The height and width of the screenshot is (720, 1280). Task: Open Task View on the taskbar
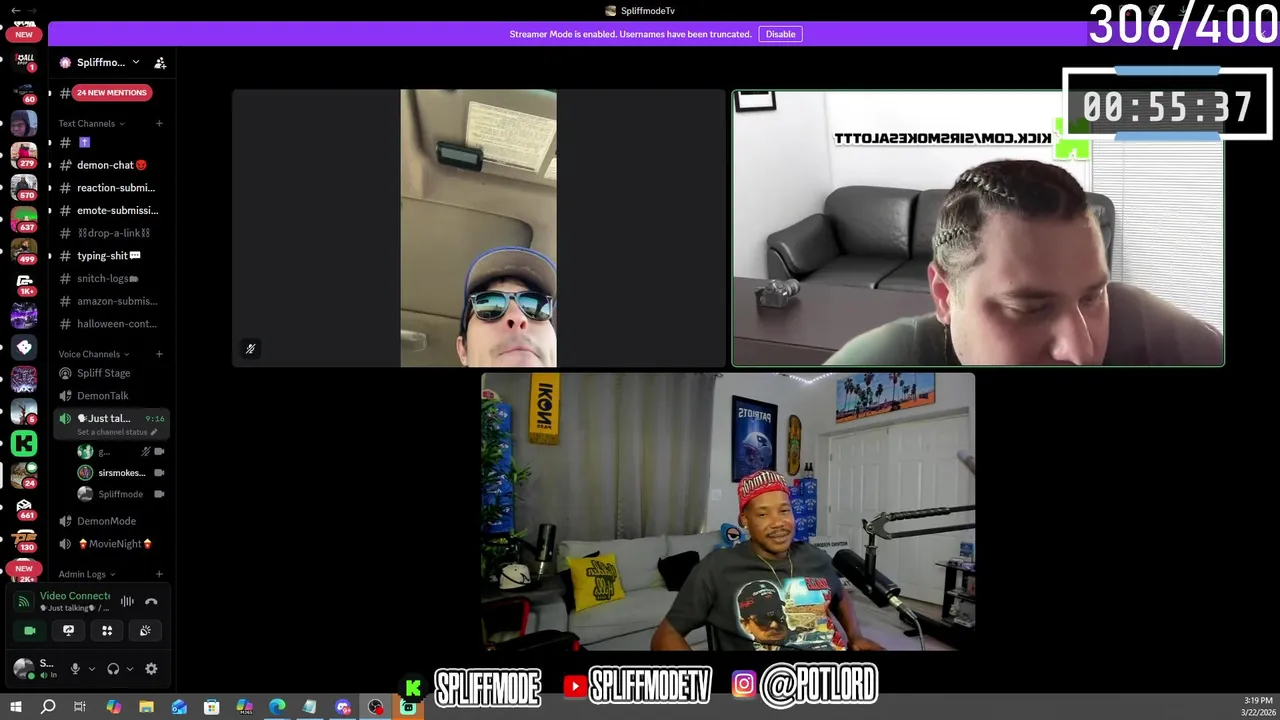pyautogui.click(x=80, y=707)
